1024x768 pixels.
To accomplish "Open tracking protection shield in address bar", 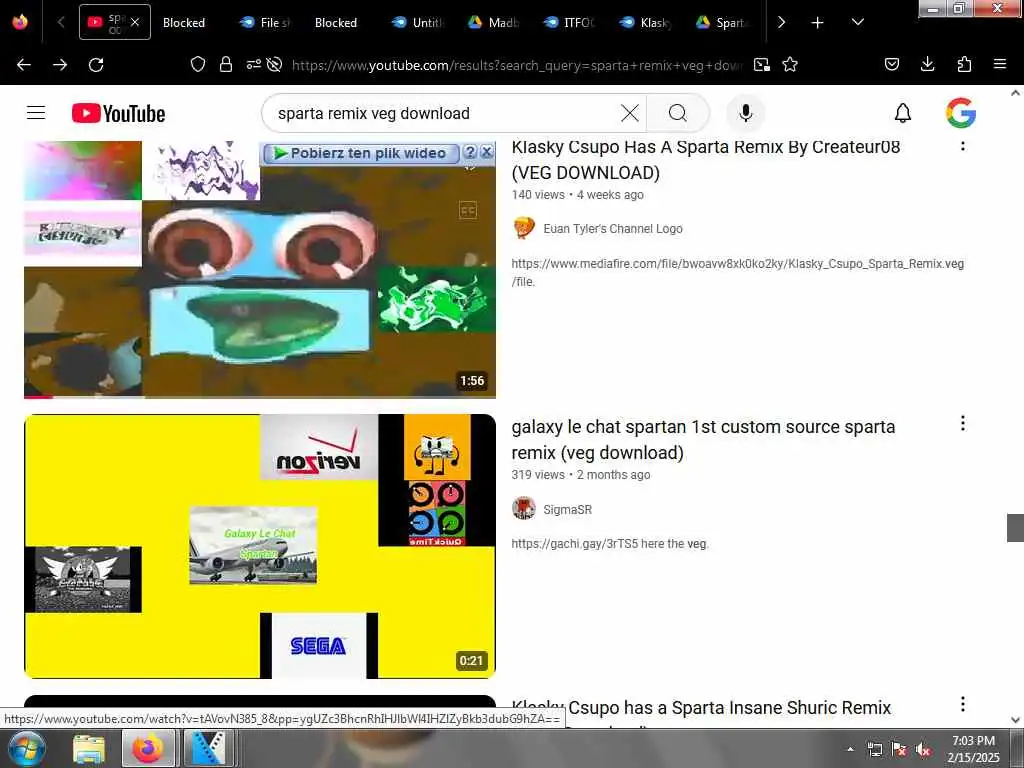I will click(x=198, y=64).
